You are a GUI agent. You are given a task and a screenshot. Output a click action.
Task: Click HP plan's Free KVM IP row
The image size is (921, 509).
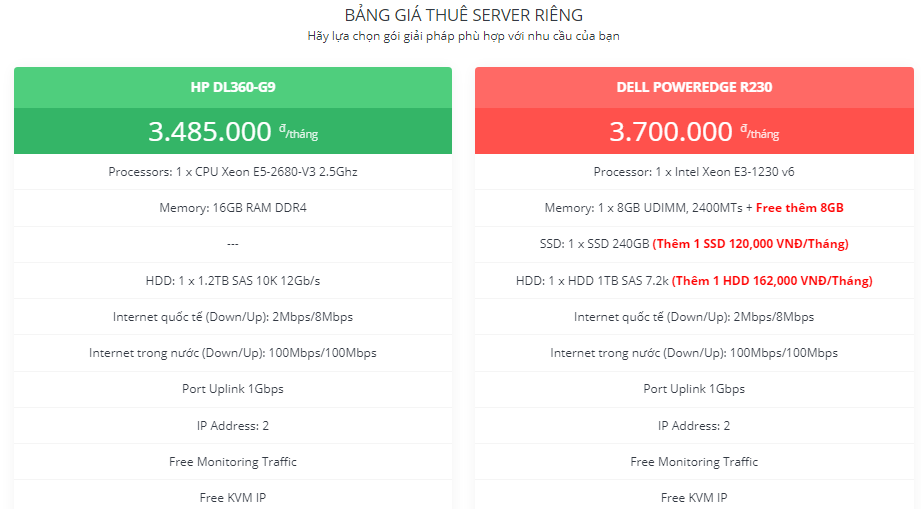(x=233, y=497)
